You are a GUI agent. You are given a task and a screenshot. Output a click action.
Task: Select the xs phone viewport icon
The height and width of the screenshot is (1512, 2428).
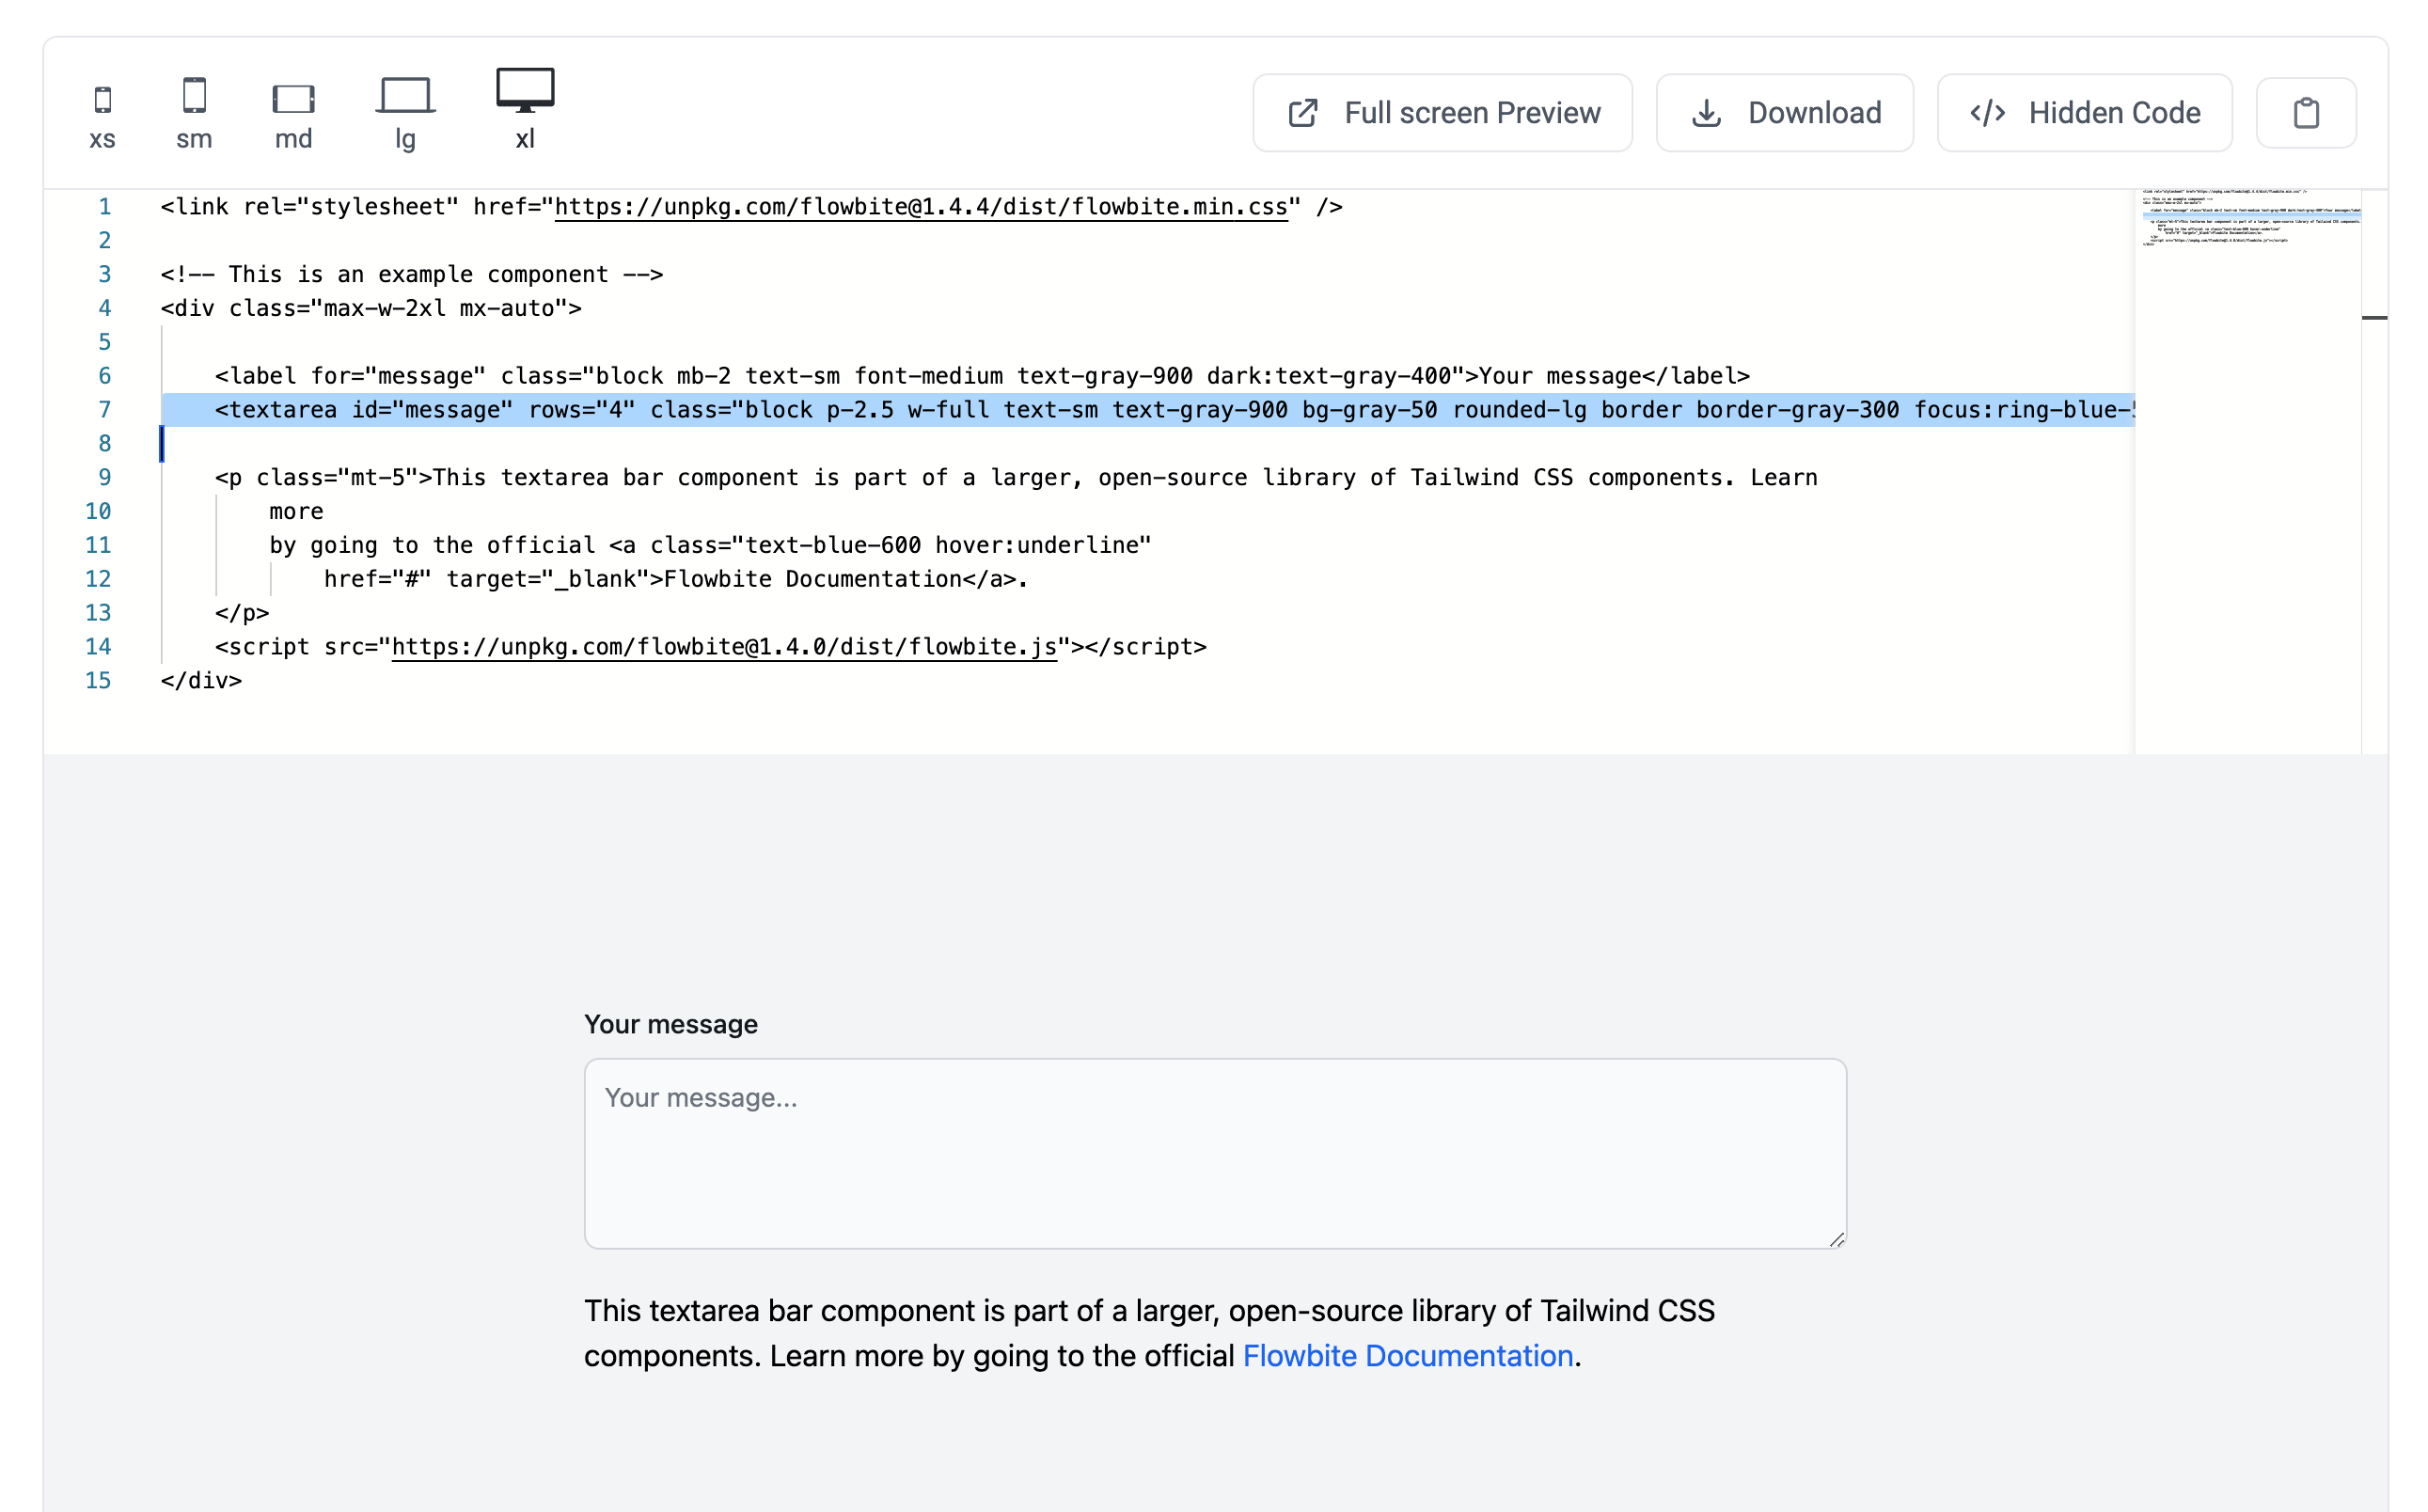click(x=102, y=100)
